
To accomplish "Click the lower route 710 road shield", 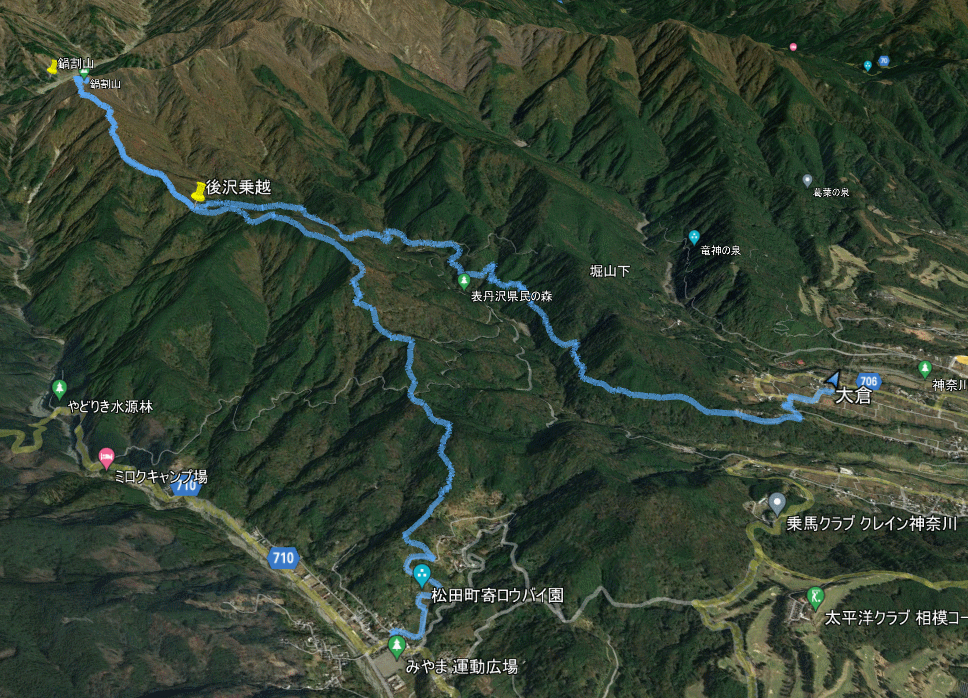I will point(283,558).
